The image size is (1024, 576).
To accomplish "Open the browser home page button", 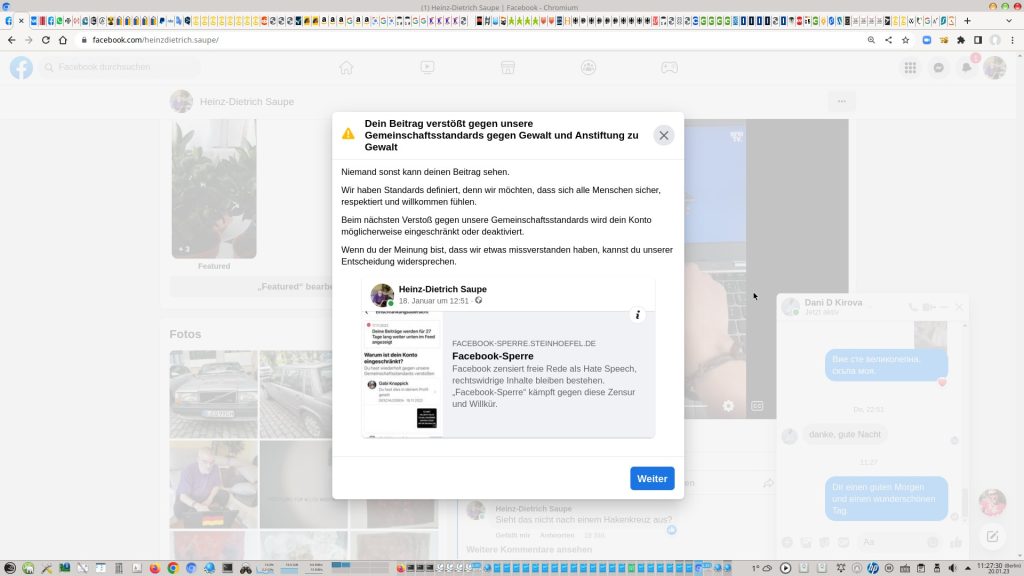I will (x=63, y=40).
